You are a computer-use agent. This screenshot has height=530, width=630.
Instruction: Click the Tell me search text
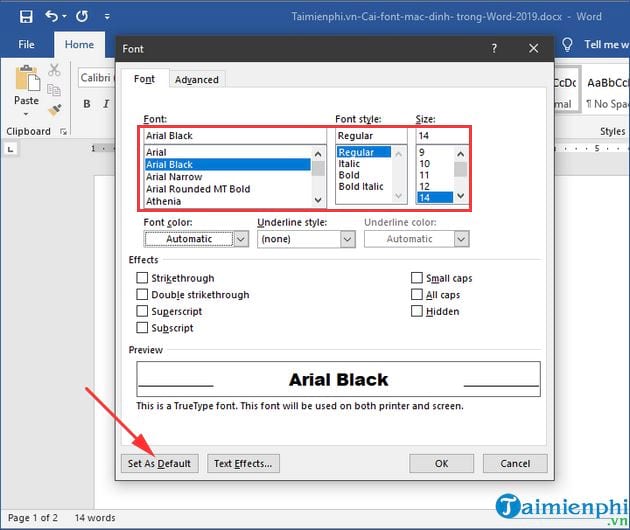click(x=606, y=45)
